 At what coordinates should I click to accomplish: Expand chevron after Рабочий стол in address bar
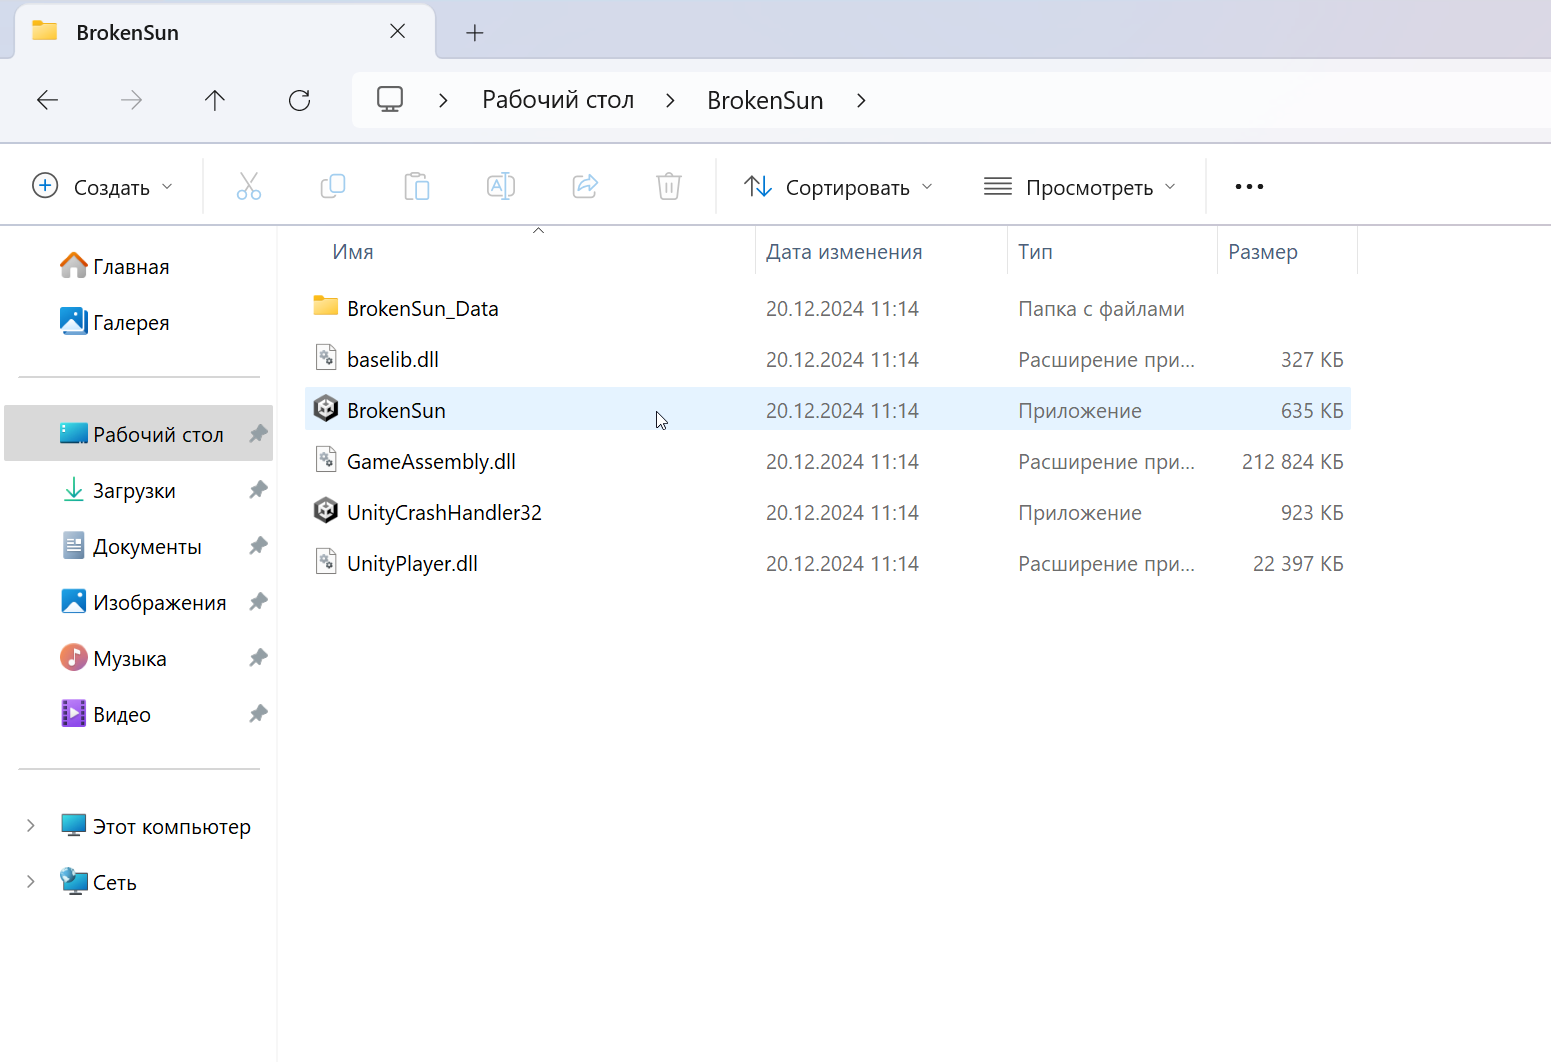[670, 100]
